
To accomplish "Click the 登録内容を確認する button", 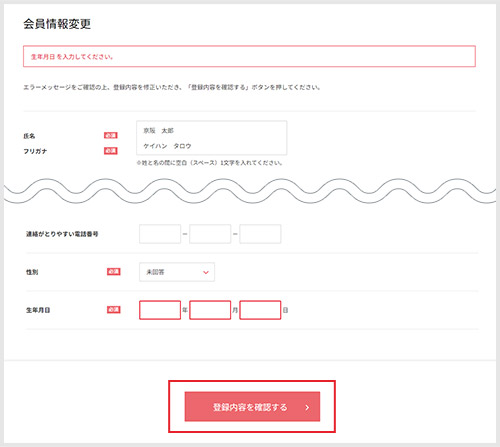I will [252, 406].
